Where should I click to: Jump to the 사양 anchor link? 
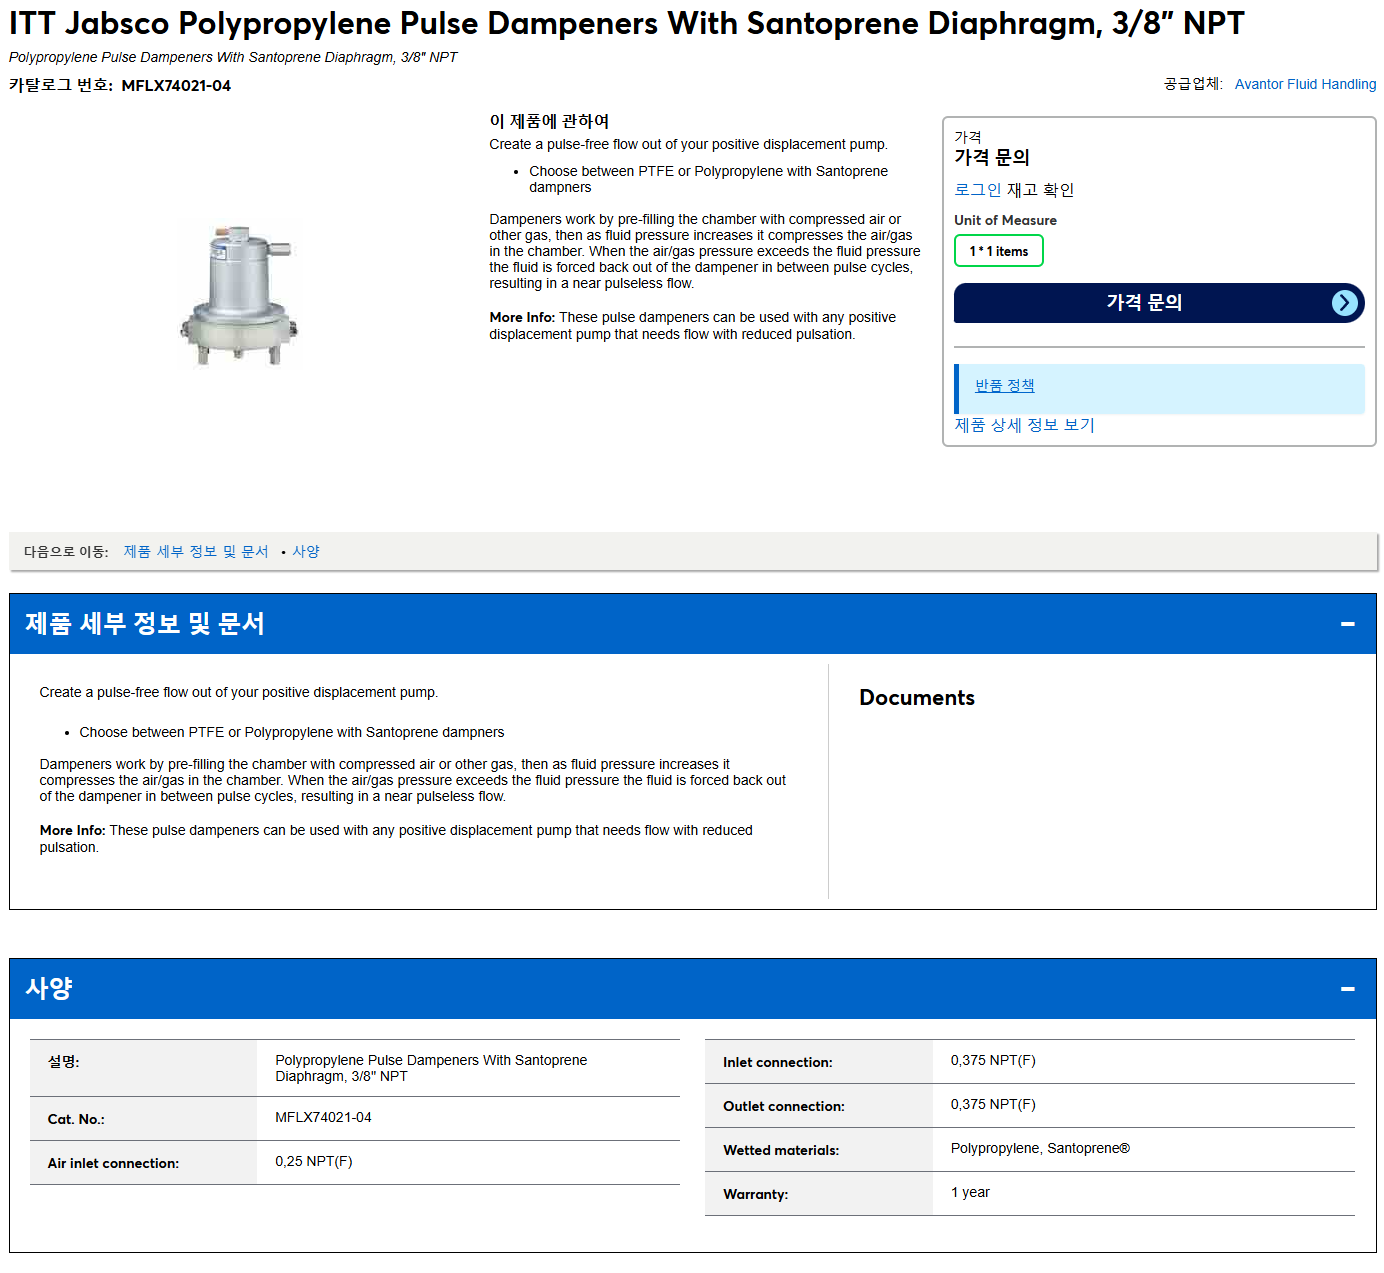click(x=306, y=552)
